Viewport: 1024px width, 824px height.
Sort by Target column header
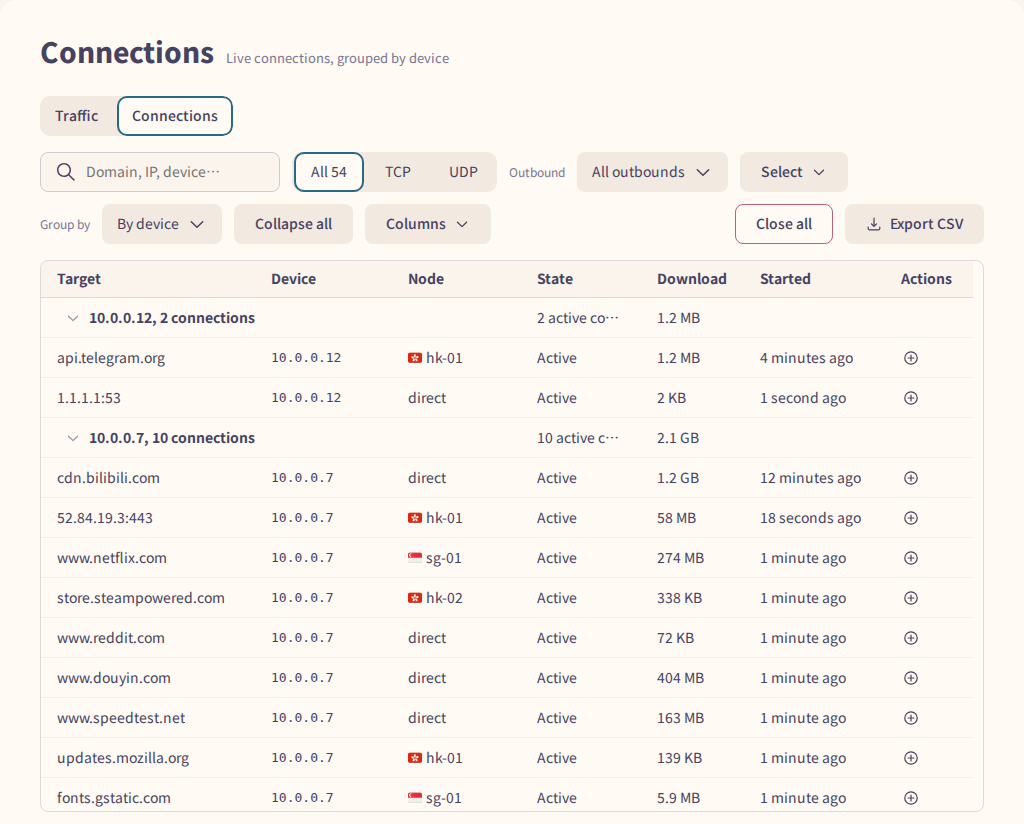(x=79, y=279)
